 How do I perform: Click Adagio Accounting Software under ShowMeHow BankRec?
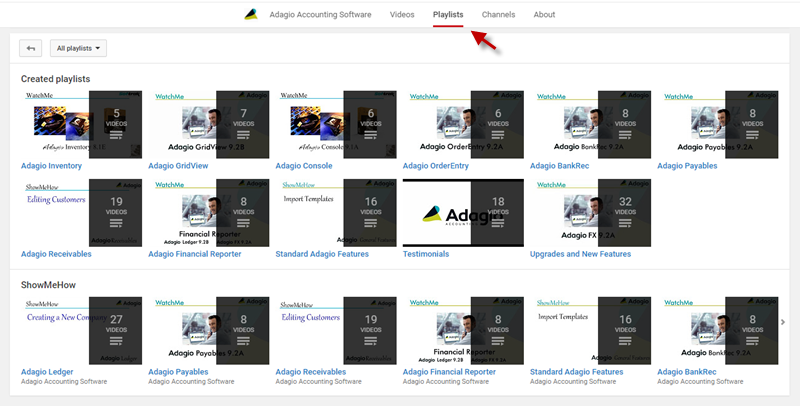(700, 382)
